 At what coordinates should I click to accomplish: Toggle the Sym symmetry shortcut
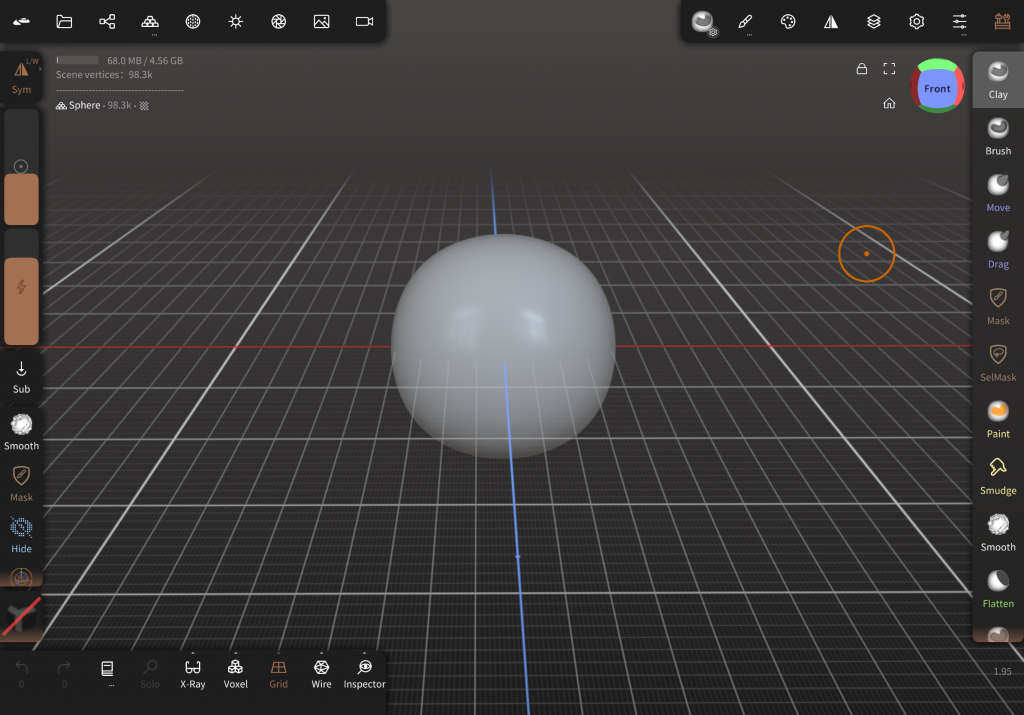pos(22,76)
